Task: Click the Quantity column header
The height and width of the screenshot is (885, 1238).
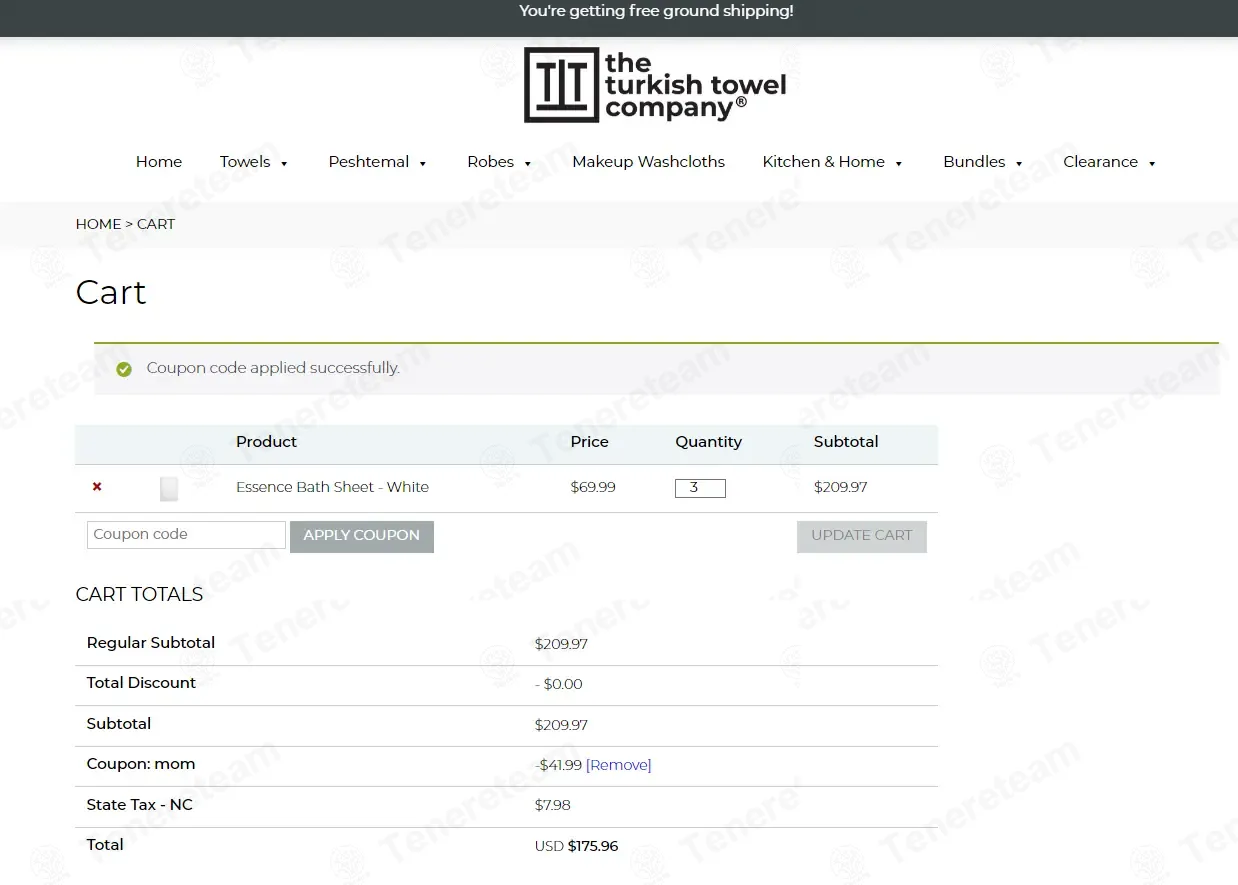Action: [708, 442]
